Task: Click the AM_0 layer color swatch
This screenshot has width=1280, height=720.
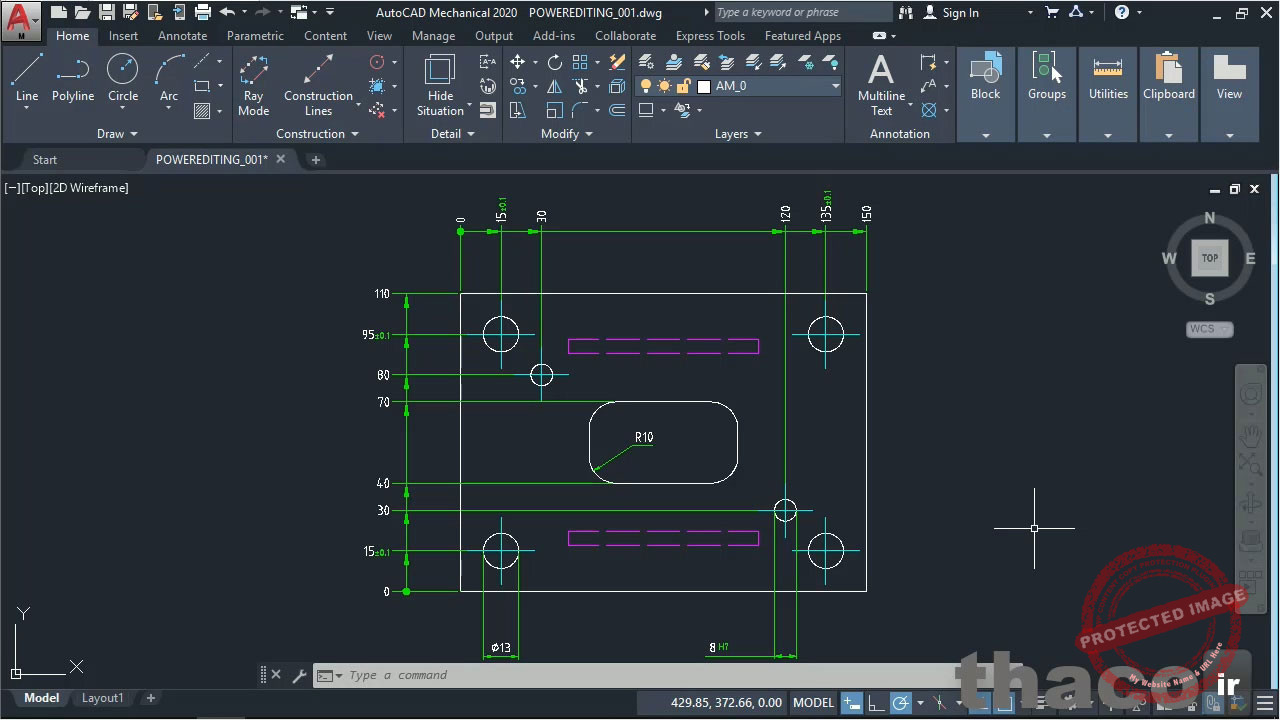Action: pos(704,87)
